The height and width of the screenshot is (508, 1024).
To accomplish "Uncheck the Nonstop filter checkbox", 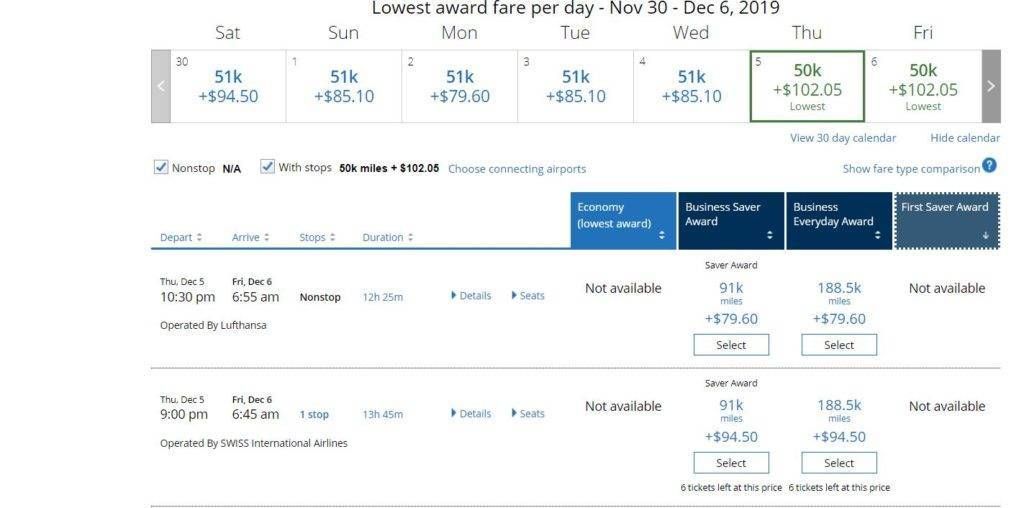I will [x=161, y=167].
